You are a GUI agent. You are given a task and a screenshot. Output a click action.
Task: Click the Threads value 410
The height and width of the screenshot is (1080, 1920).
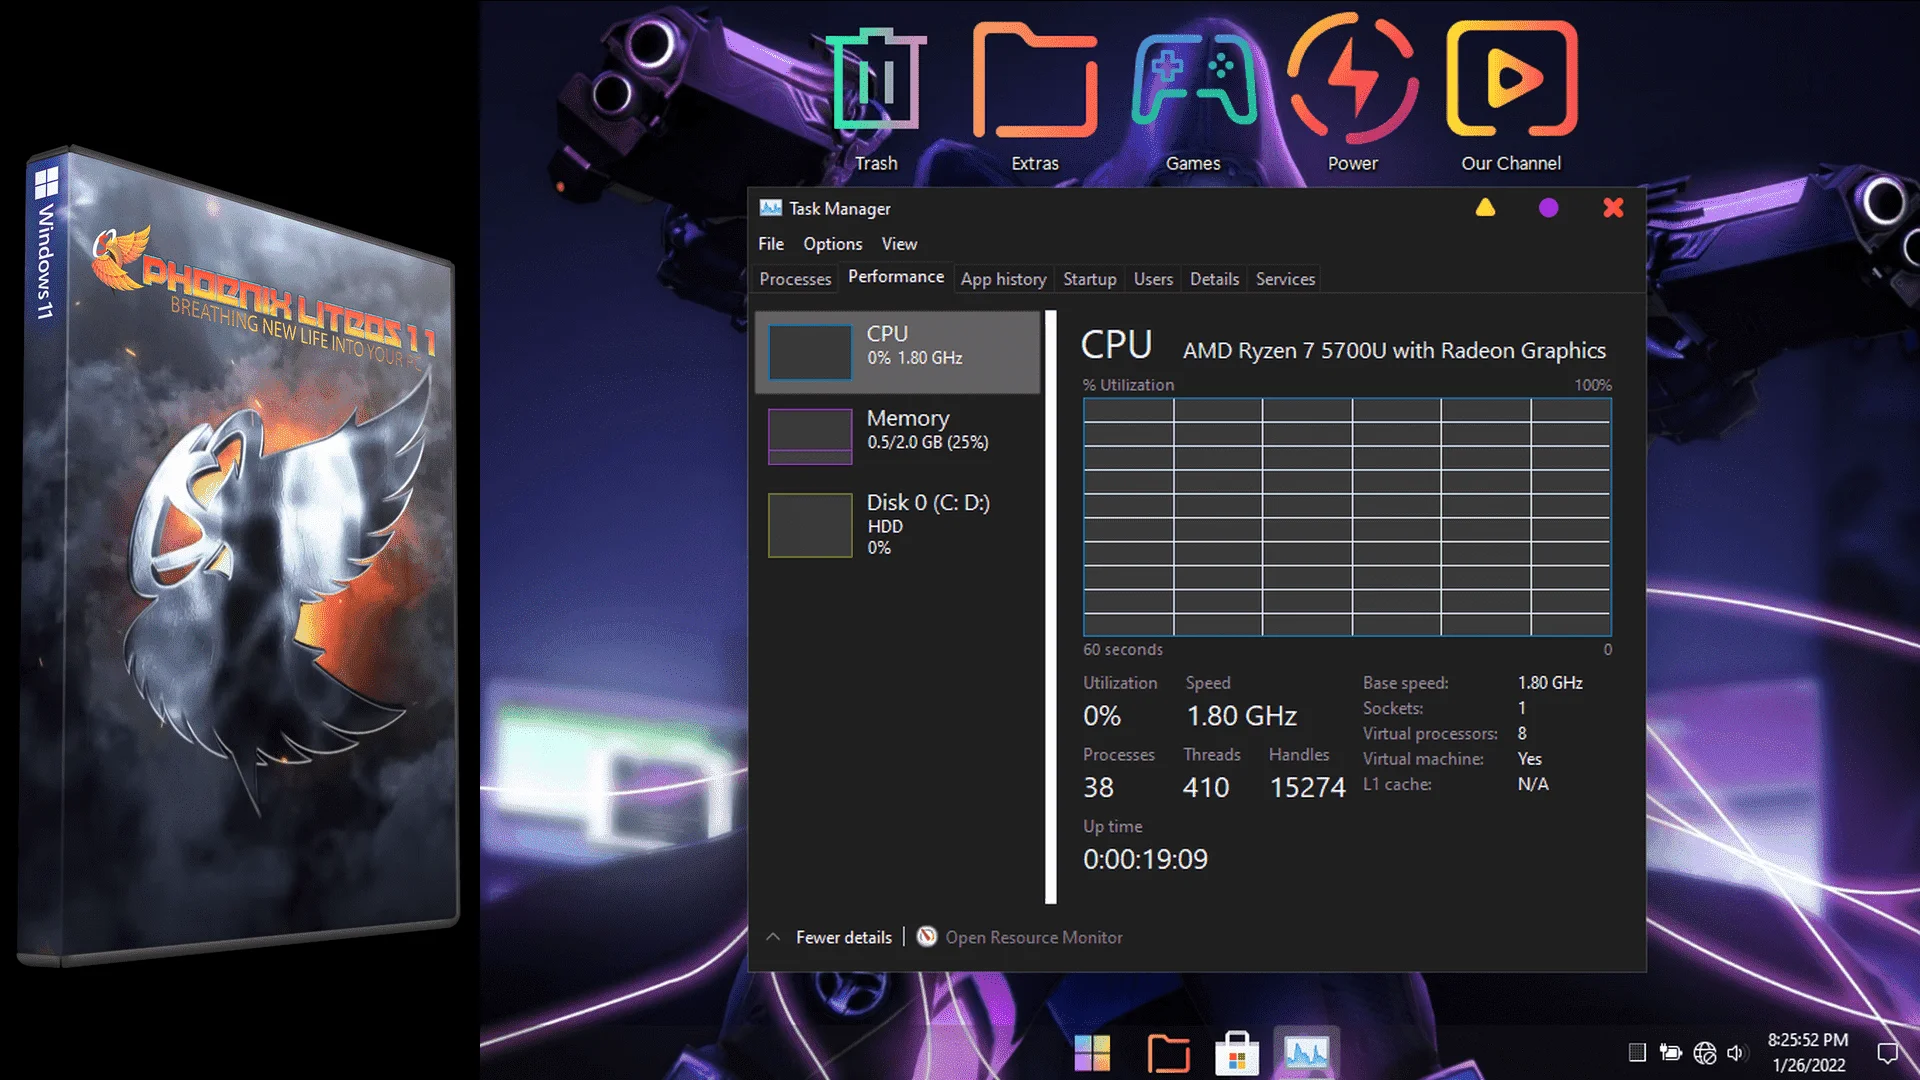click(x=1206, y=788)
